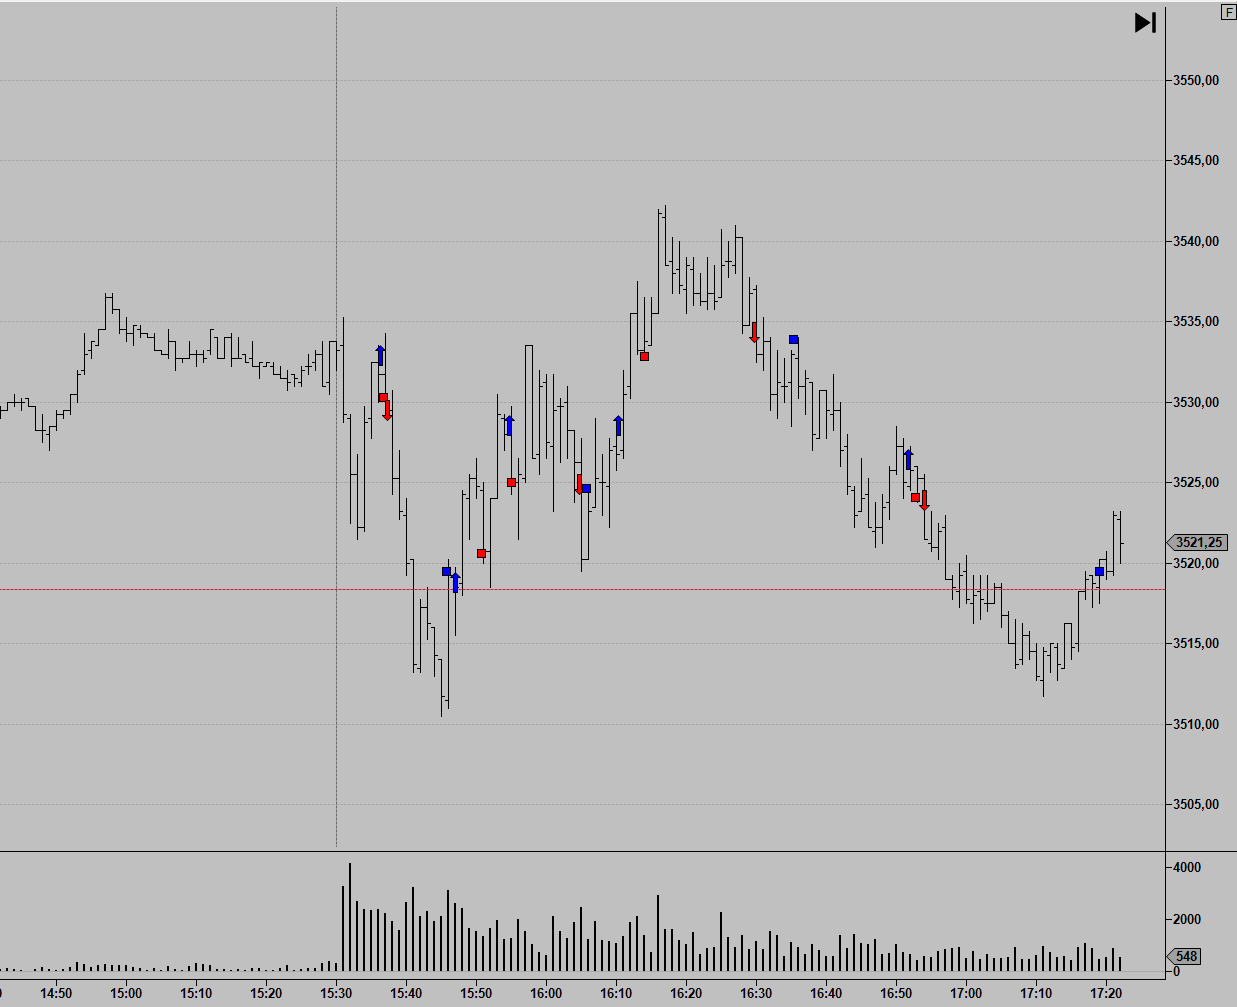Screen dimensions: 1237x1007
Task: Select the blue square marker near 17:20
Action: (x=1099, y=572)
